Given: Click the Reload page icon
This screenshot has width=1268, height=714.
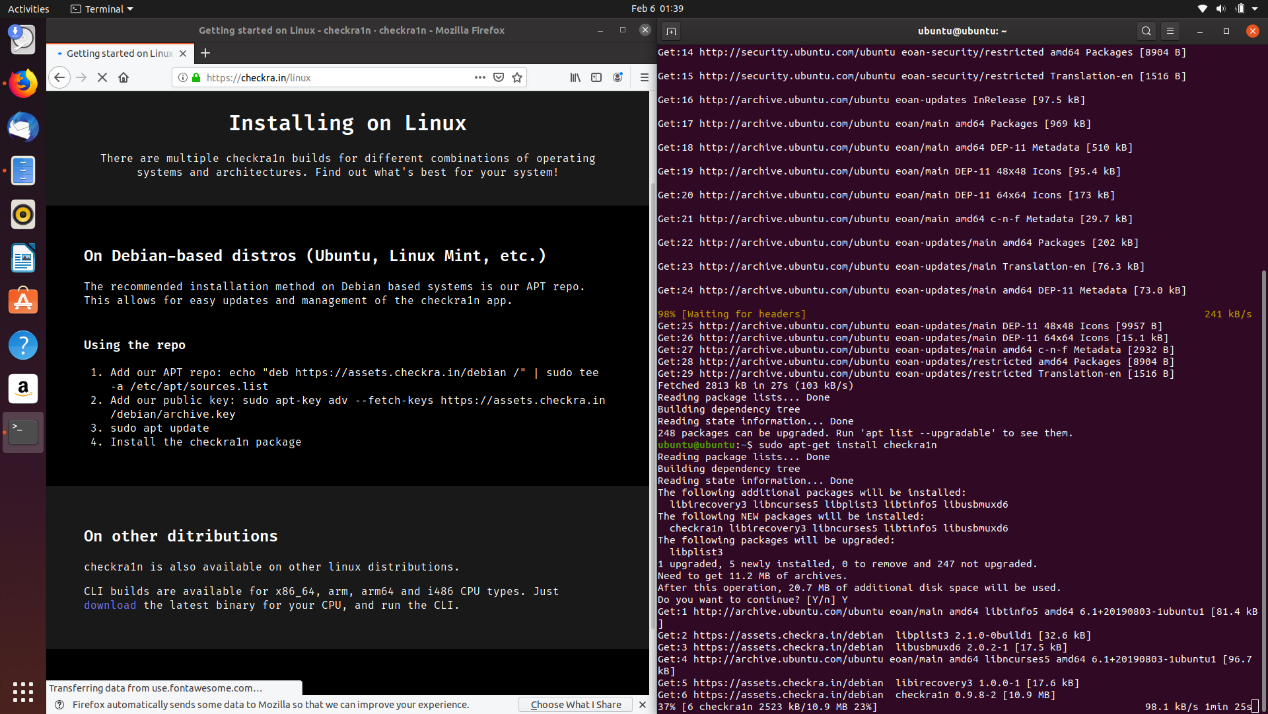Looking at the screenshot, I should (103, 77).
